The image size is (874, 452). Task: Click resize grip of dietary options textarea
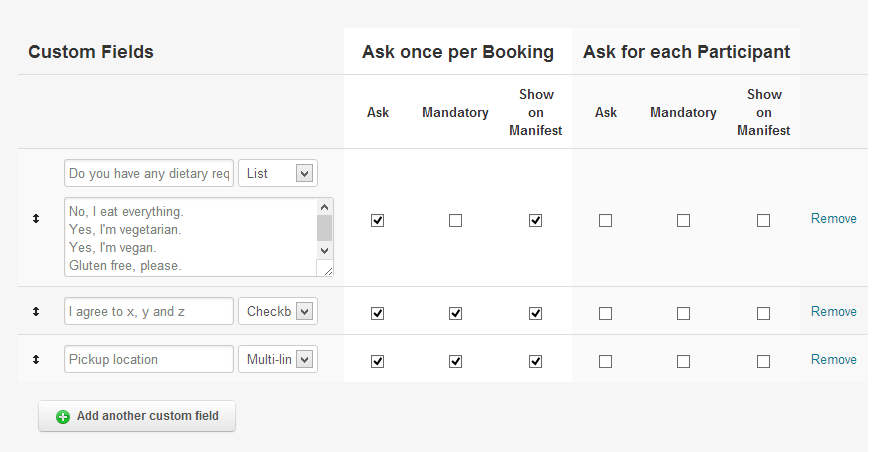[326, 269]
